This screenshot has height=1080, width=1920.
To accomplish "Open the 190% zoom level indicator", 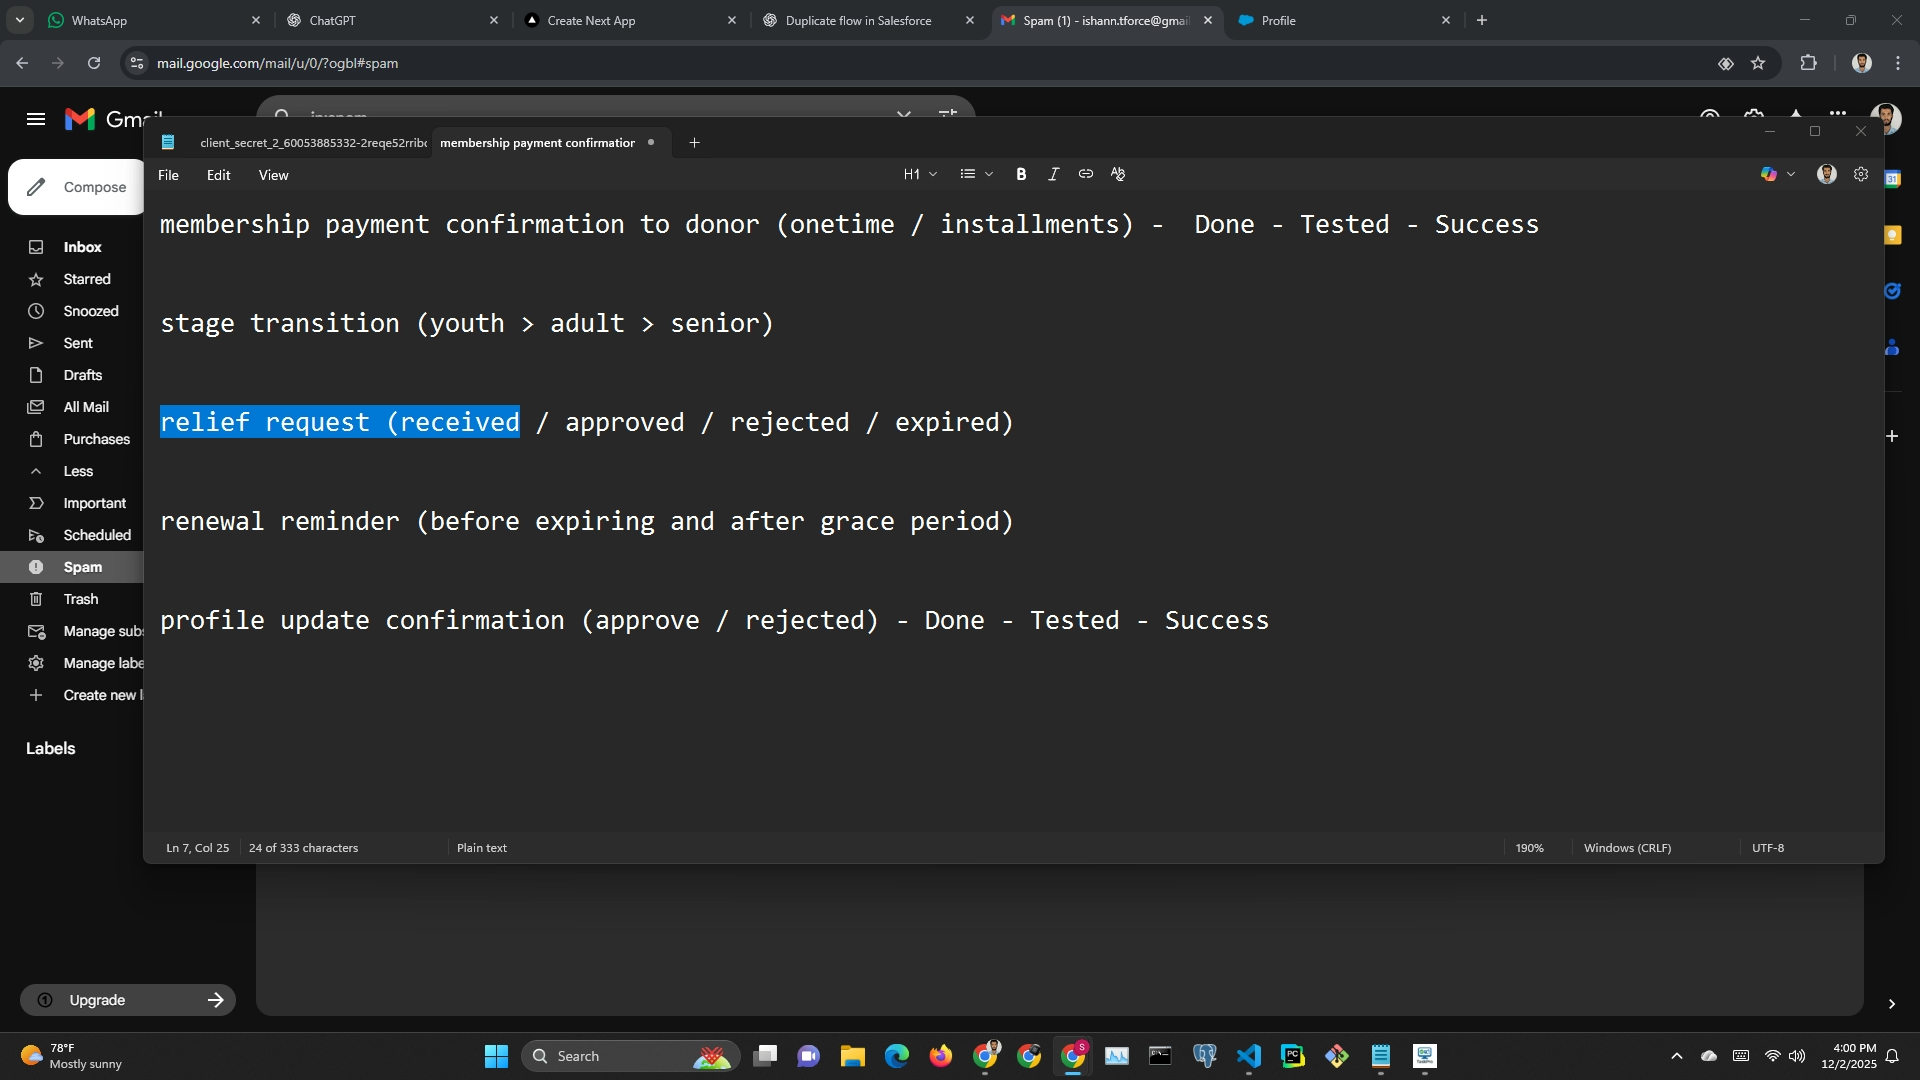I will (x=1529, y=848).
